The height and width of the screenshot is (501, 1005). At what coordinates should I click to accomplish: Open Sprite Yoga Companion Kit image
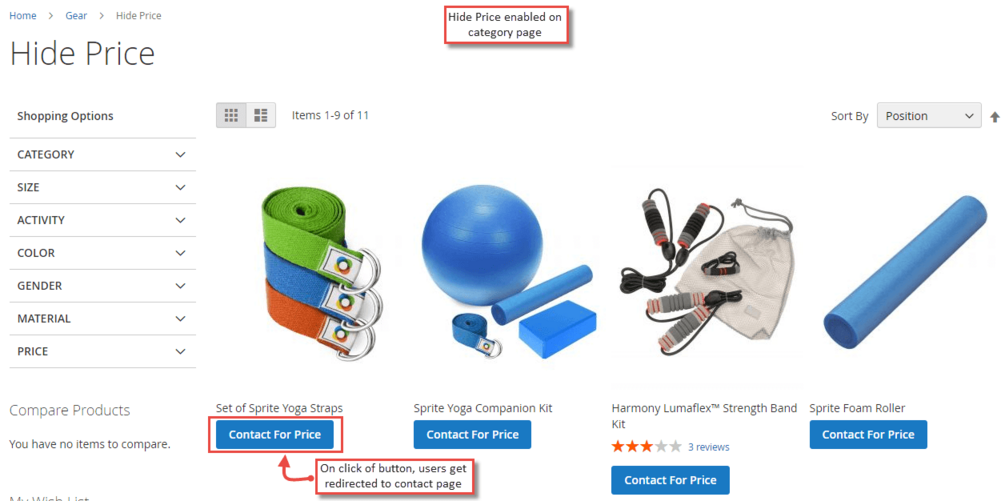coord(510,277)
